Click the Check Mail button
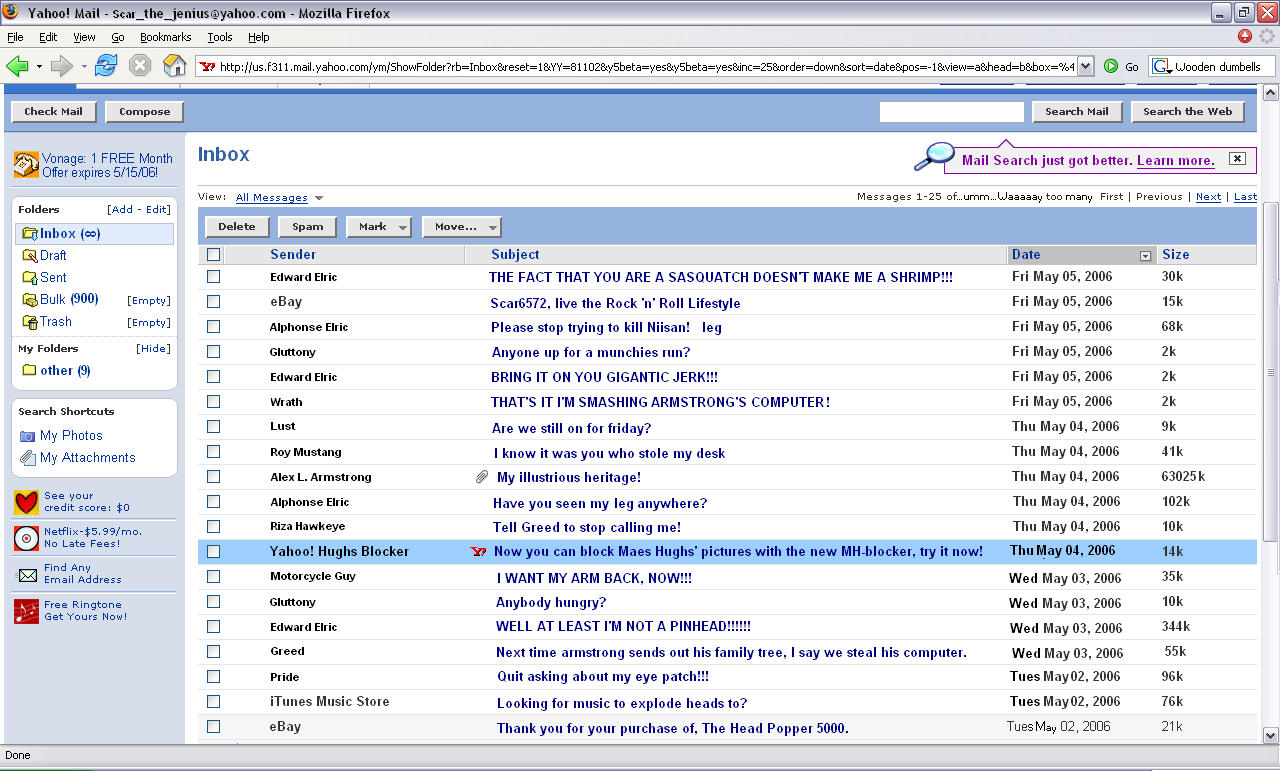 click(54, 112)
